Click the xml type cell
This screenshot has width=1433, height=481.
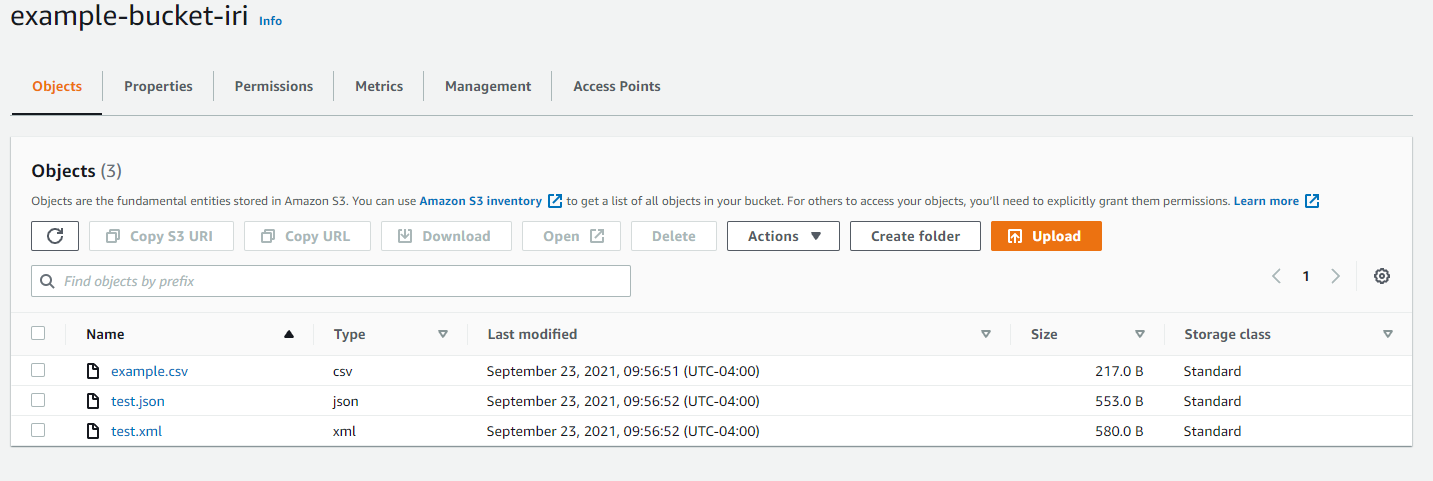click(x=344, y=431)
